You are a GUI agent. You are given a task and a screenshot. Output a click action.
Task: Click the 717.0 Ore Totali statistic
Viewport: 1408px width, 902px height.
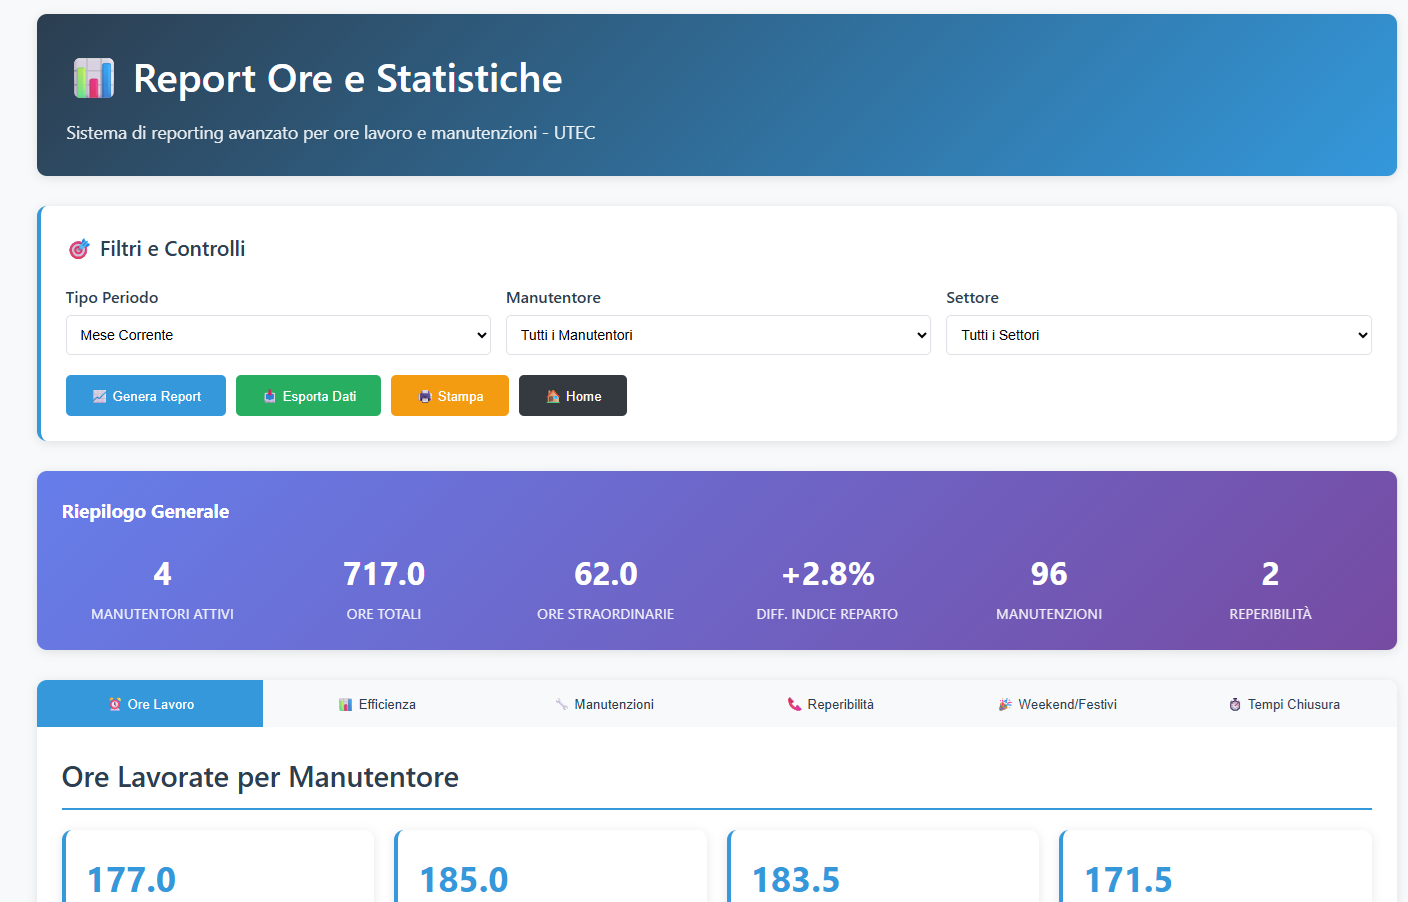[x=384, y=574]
